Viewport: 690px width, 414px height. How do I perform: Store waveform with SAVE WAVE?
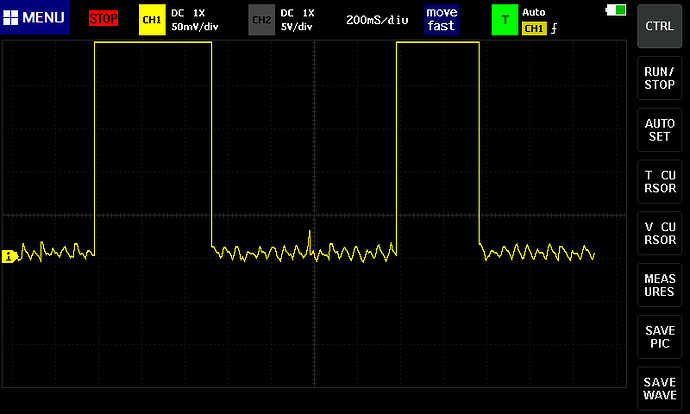[x=659, y=388]
